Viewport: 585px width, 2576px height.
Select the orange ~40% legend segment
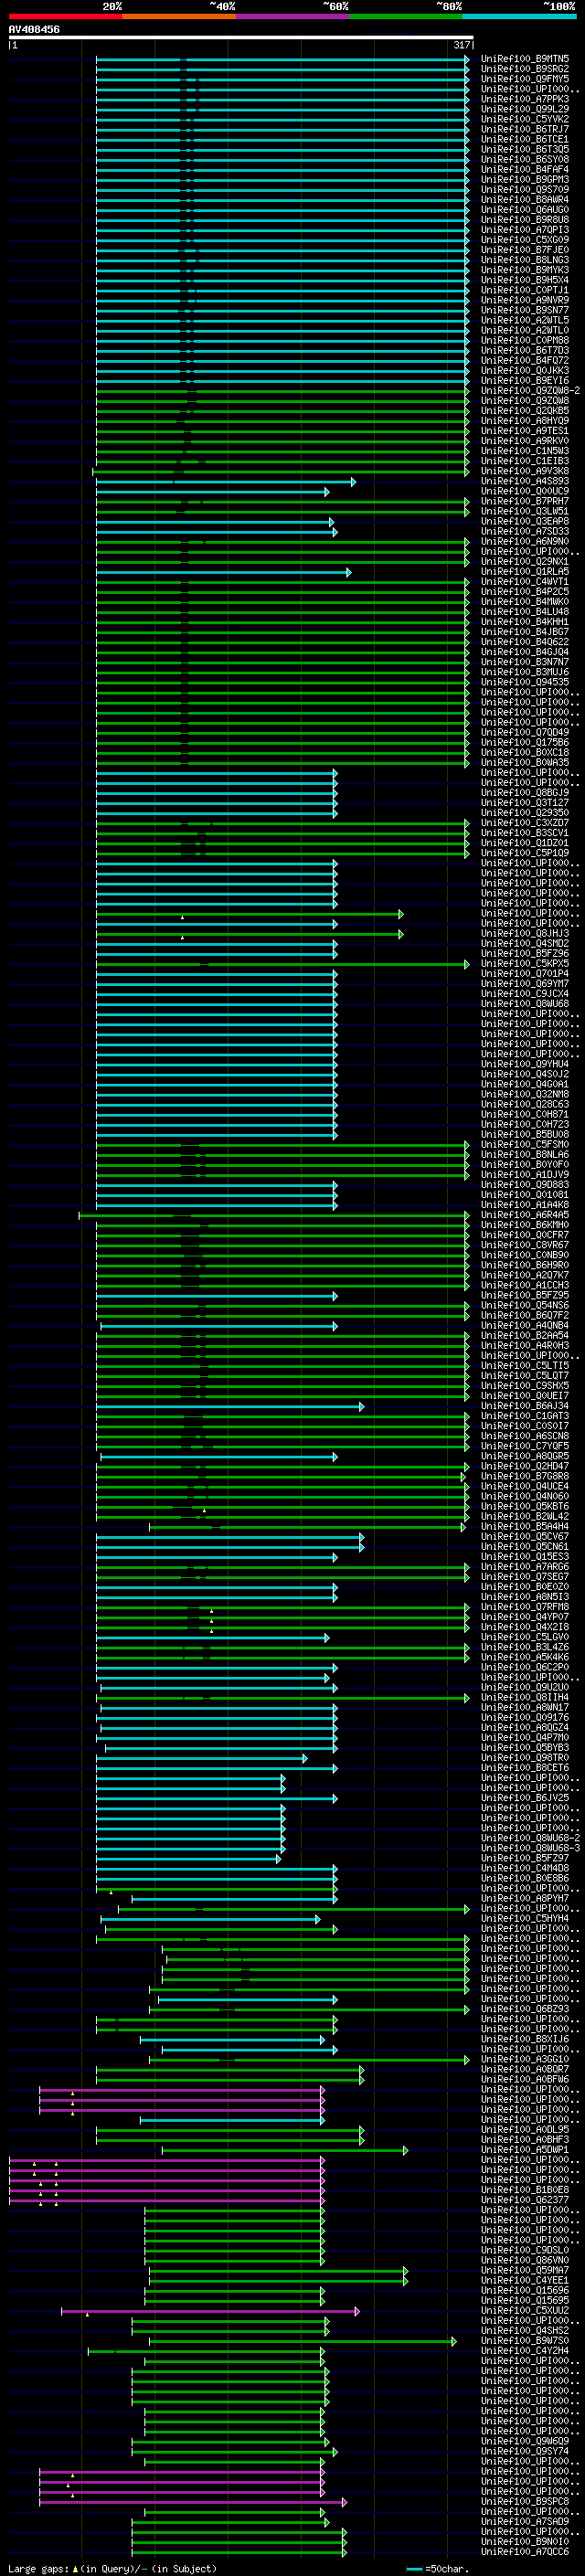(179, 16)
